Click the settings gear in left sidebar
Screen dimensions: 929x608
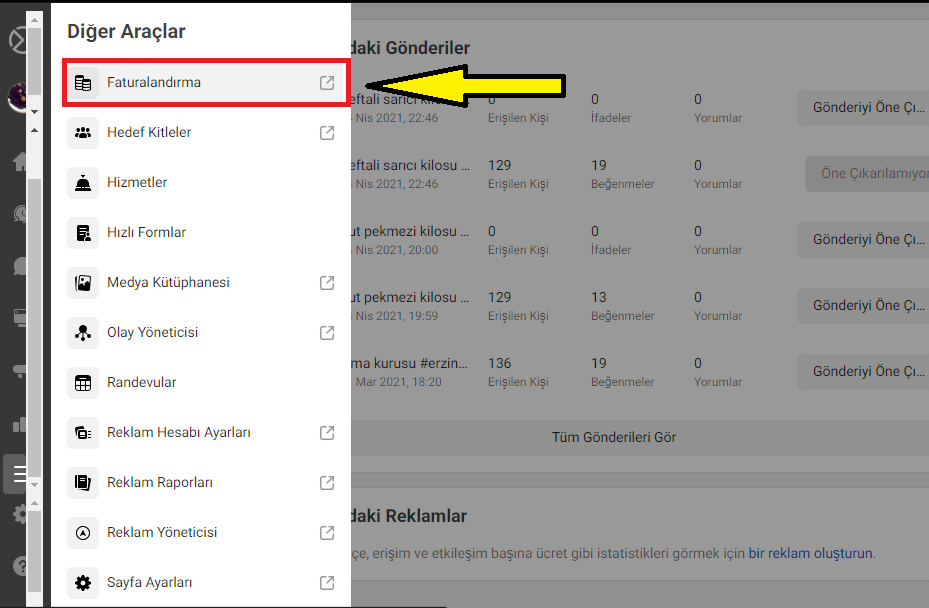20,514
